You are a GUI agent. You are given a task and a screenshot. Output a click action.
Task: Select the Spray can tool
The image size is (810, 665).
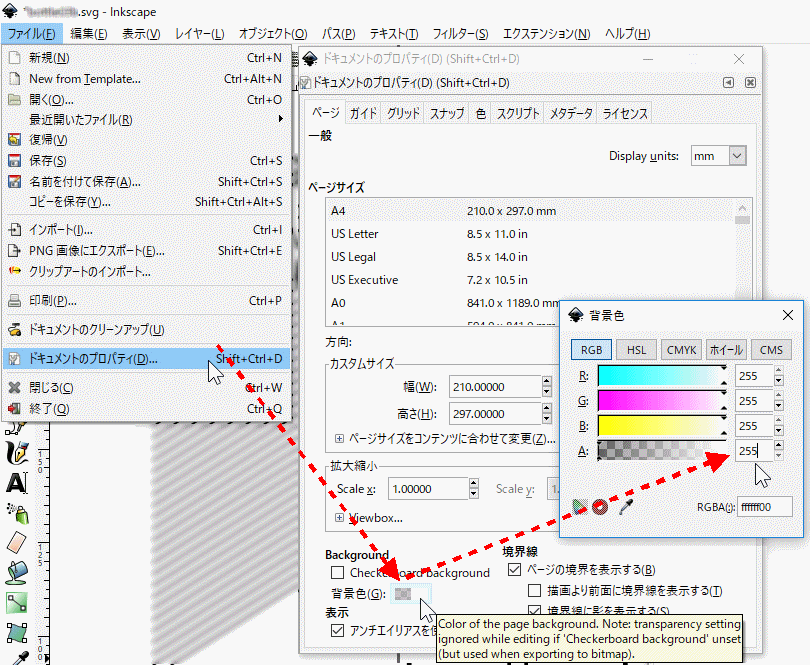coord(16,512)
